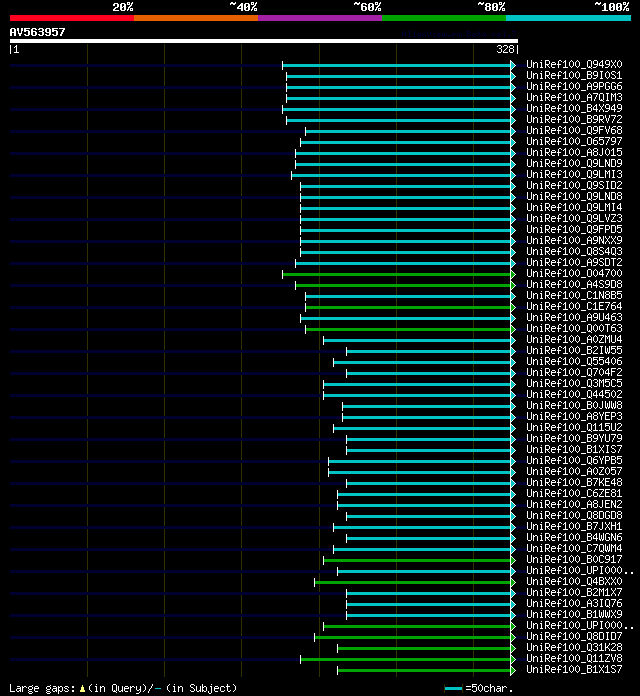The width and height of the screenshot is (640, 696).
Task: Open subject UniRef100_B4X949
Action: pyautogui.click(x=574, y=108)
